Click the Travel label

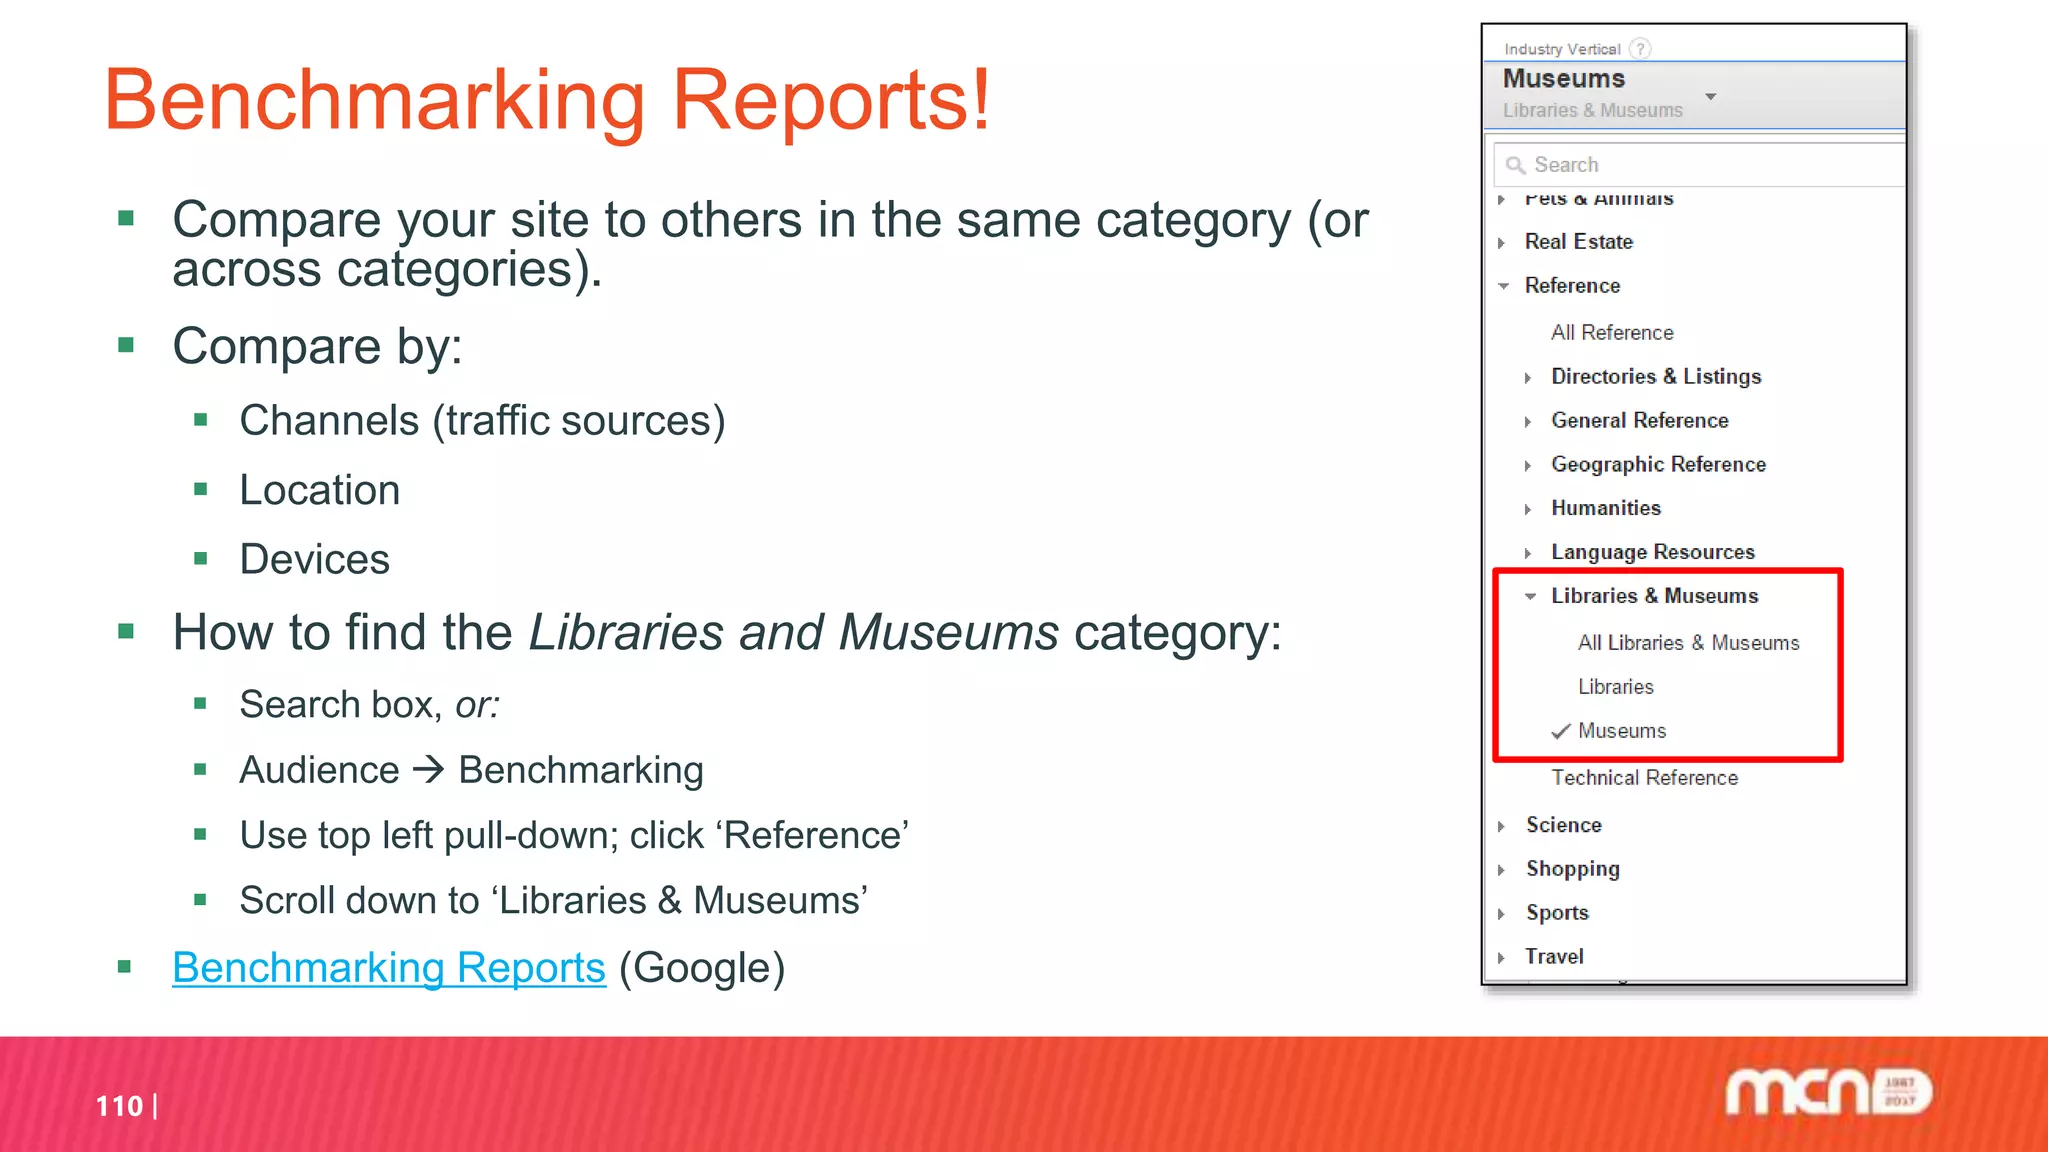[x=1554, y=956]
